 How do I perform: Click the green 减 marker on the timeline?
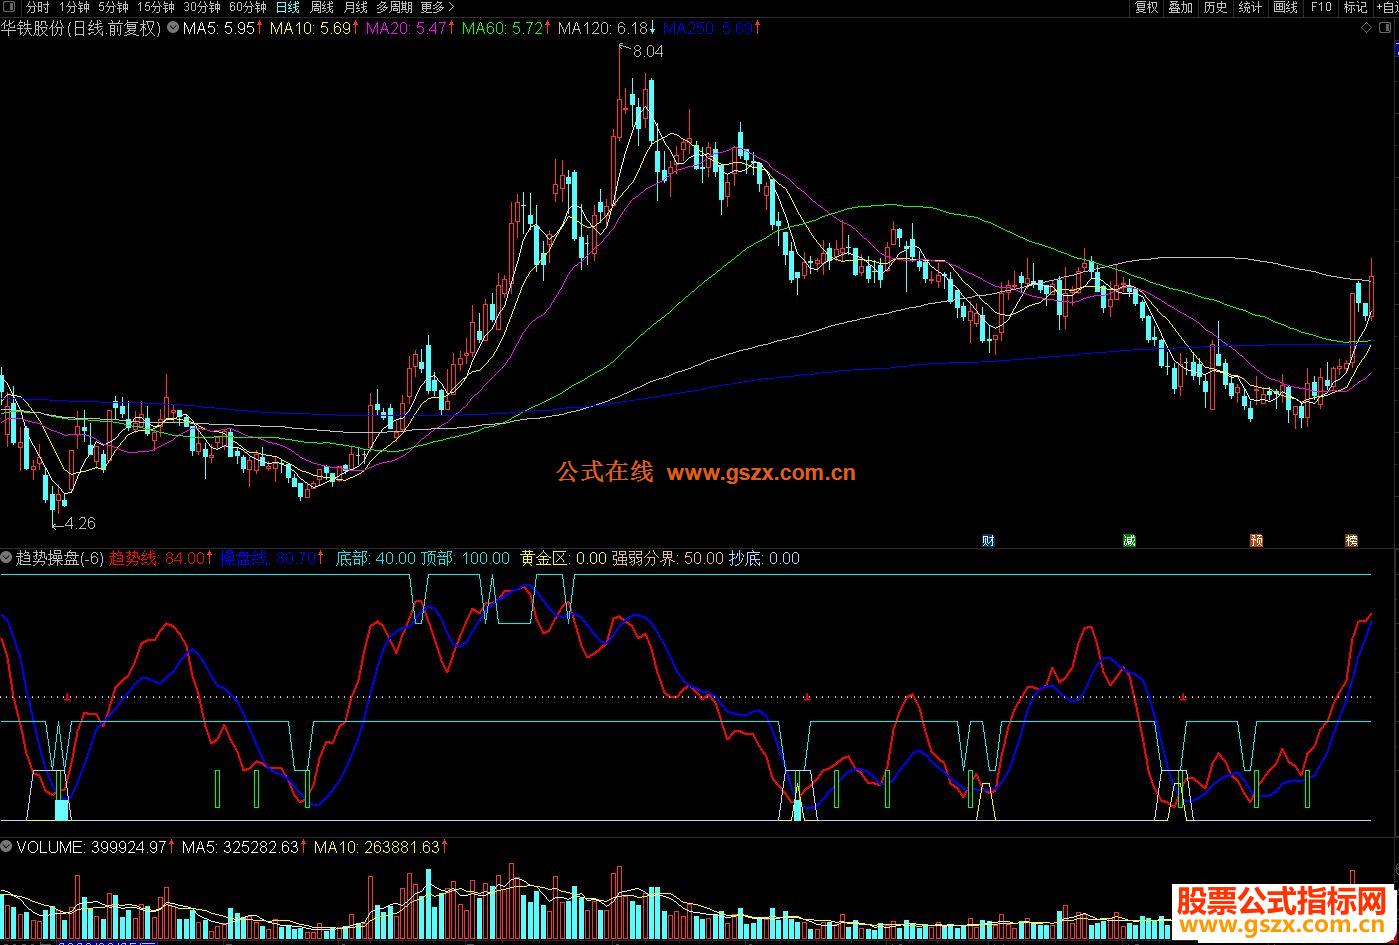point(1129,541)
